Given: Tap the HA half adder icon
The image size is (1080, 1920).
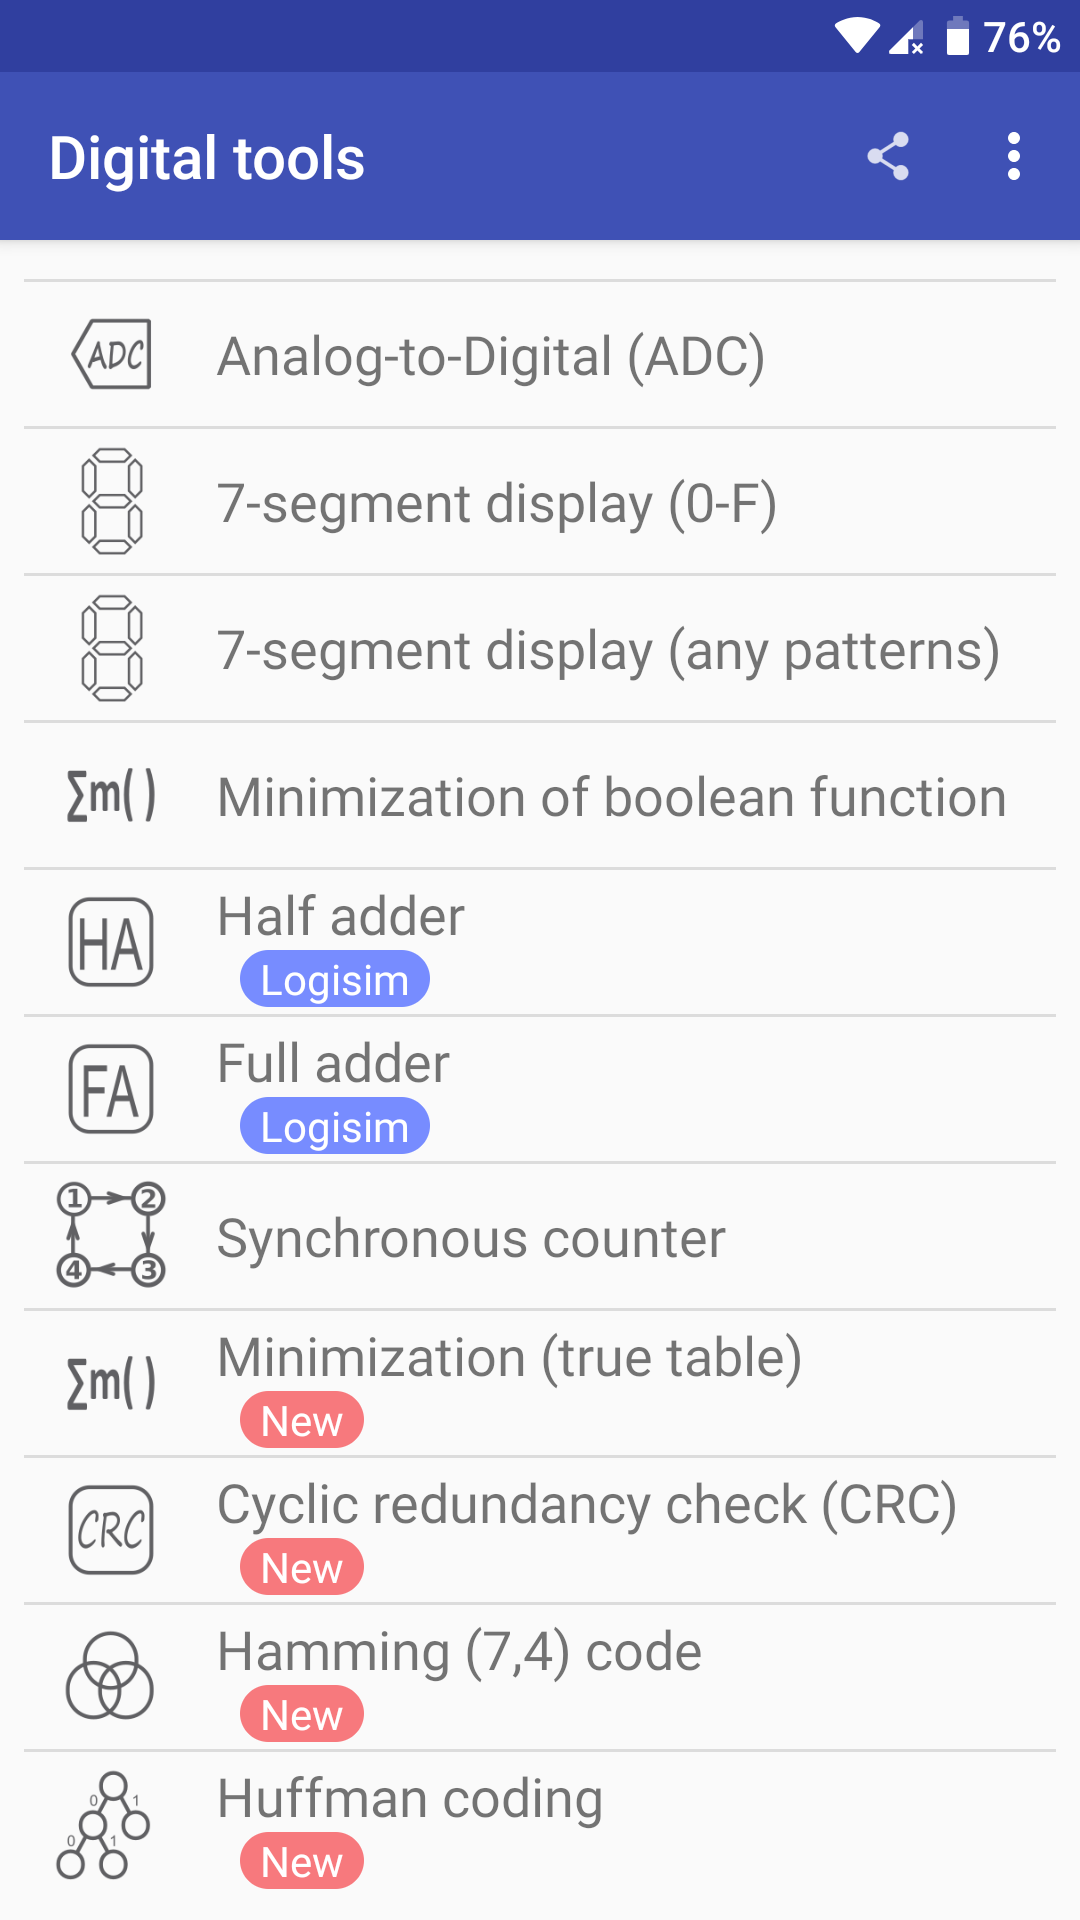Looking at the screenshot, I should [111, 942].
